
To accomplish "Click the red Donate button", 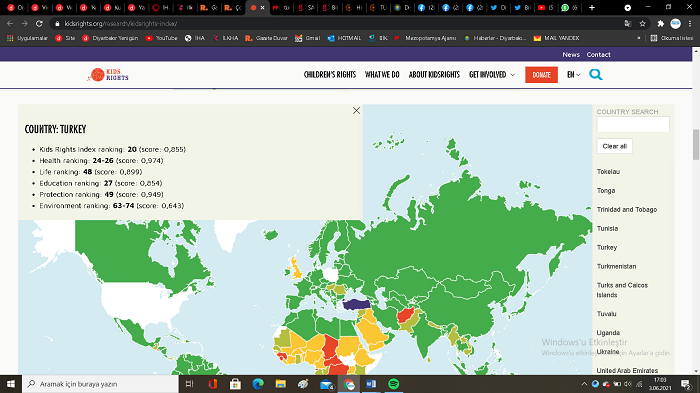I will click(541, 75).
